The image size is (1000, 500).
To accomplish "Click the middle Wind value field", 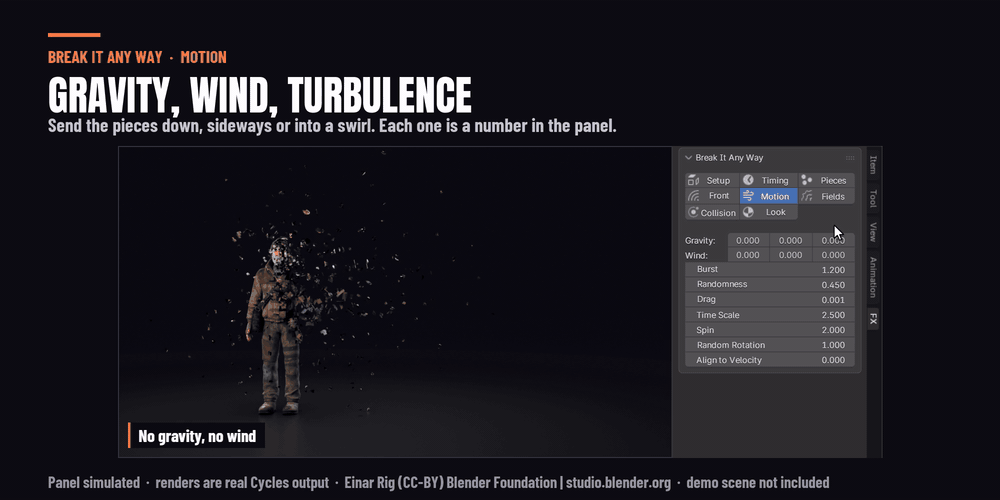I will coord(791,255).
